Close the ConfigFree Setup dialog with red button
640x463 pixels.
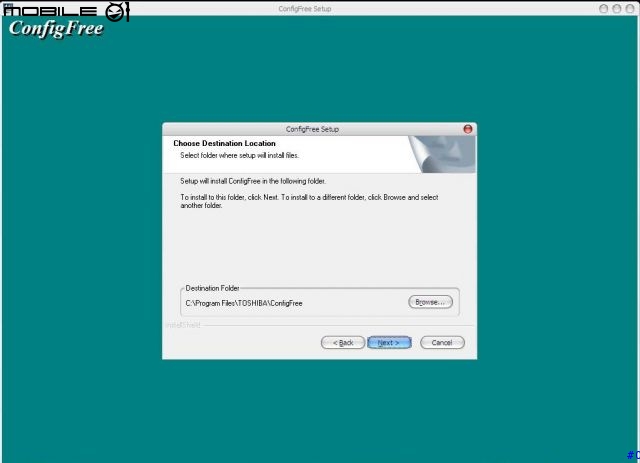[x=468, y=129]
